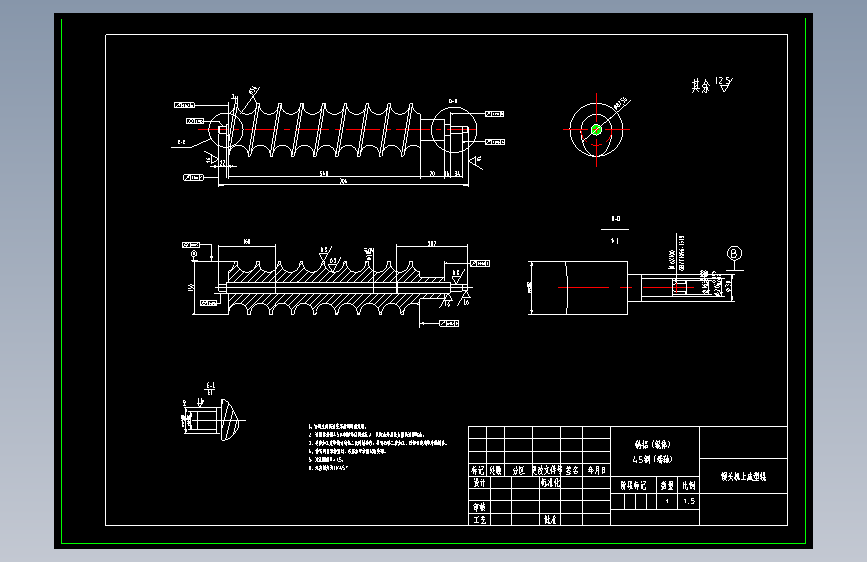The width and height of the screenshot is (867, 562).
Task: Click the 重量 header cell
Action: (x=667, y=486)
